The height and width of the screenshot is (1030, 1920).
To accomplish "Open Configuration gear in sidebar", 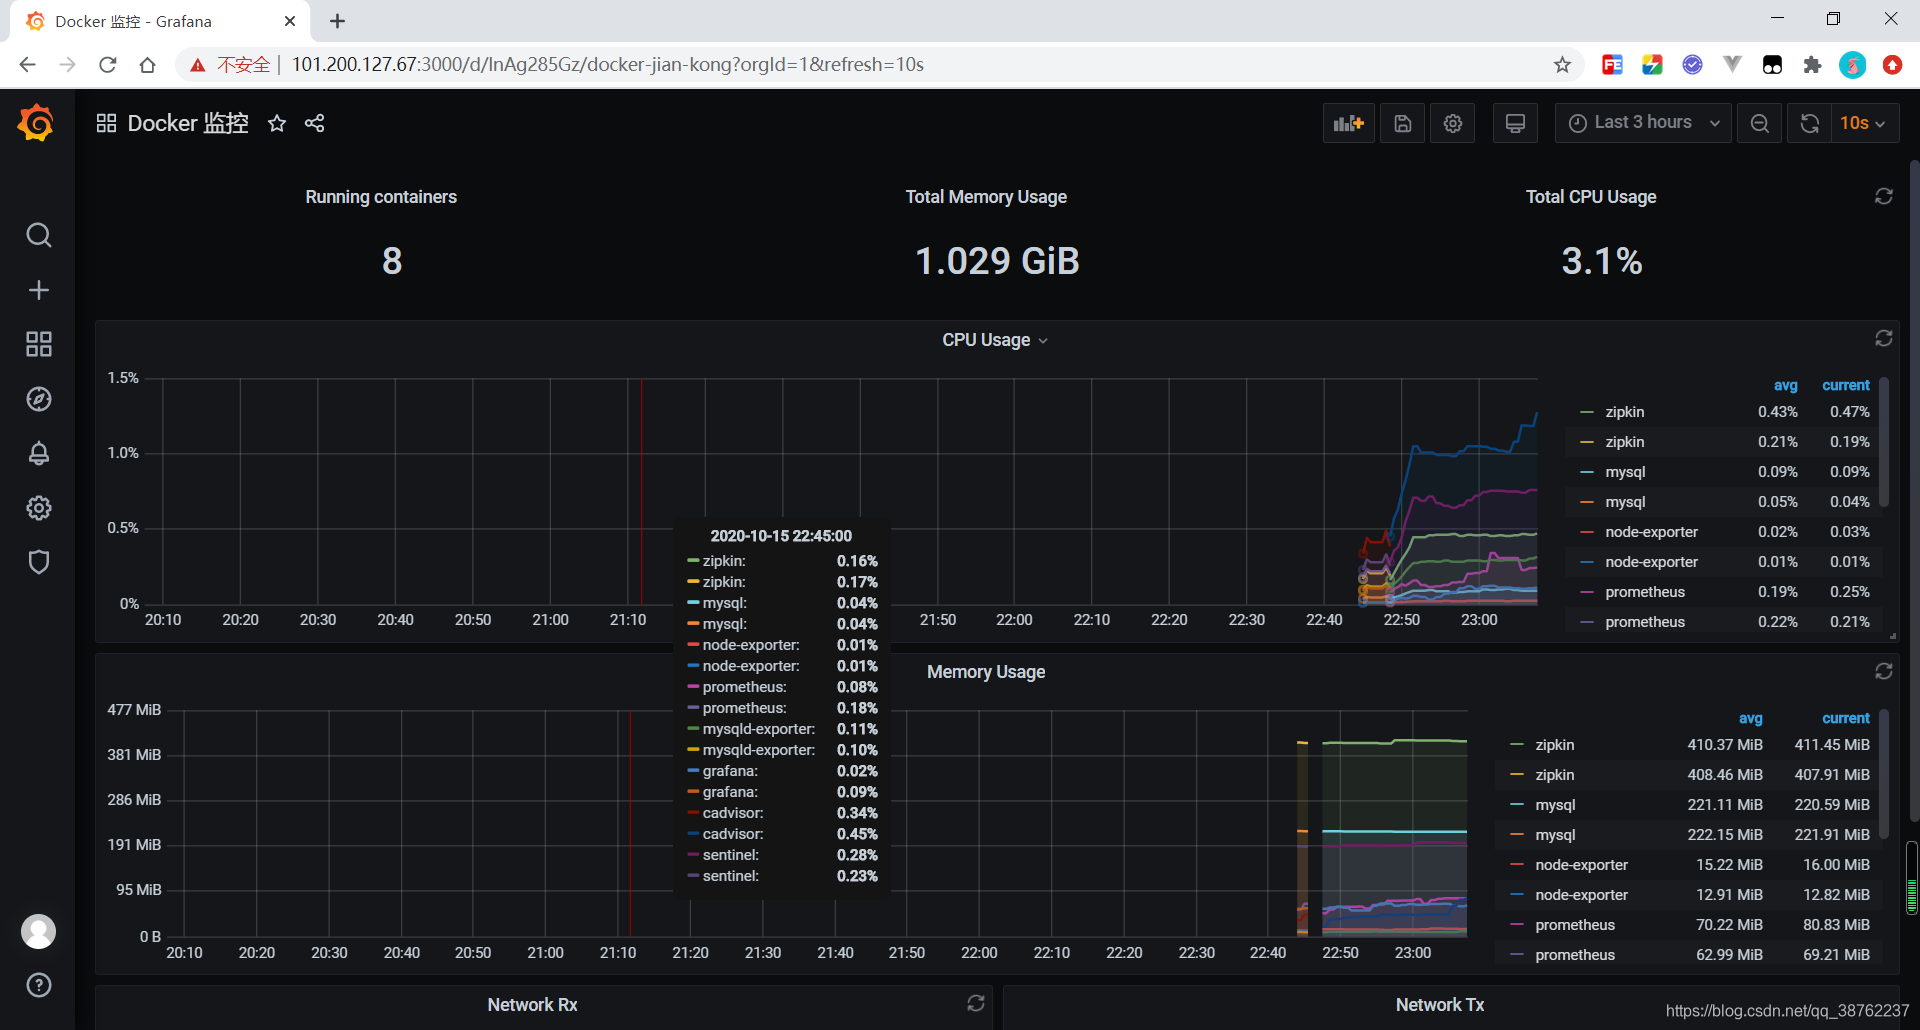I will pyautogui.click(x=38, y=508).
